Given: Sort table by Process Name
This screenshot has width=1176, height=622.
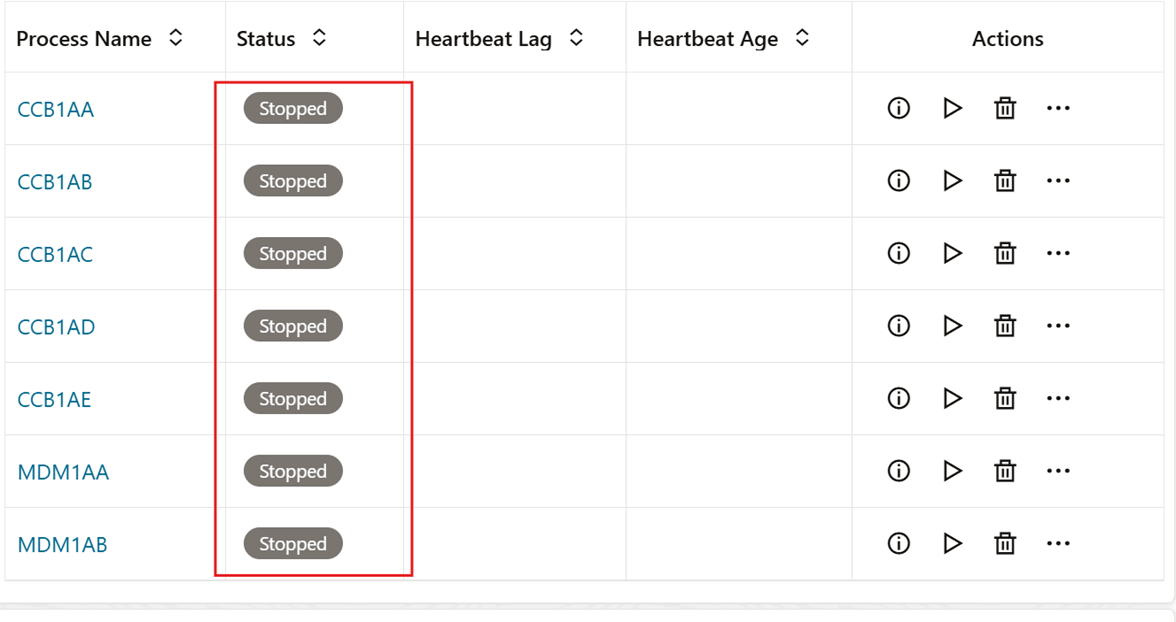Looking at the screenshot, I should (176, 39).
